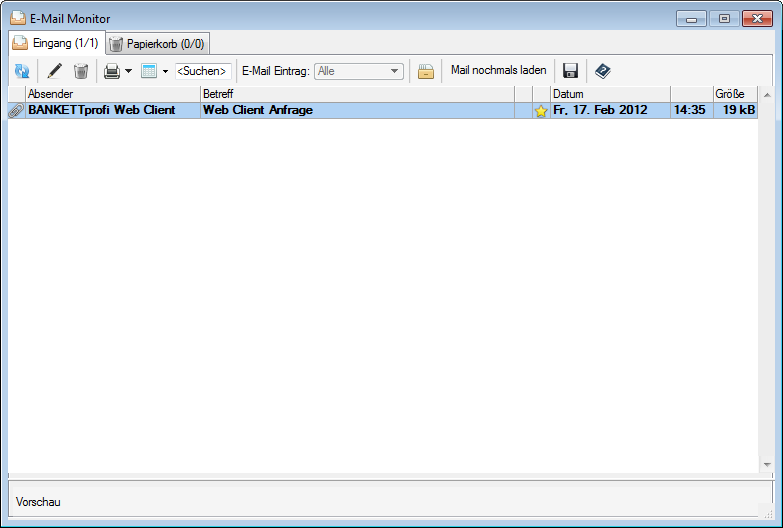Click the refresh mail icon in toolbar
This screenshot has height=528, width=783.
pos(22,71)
